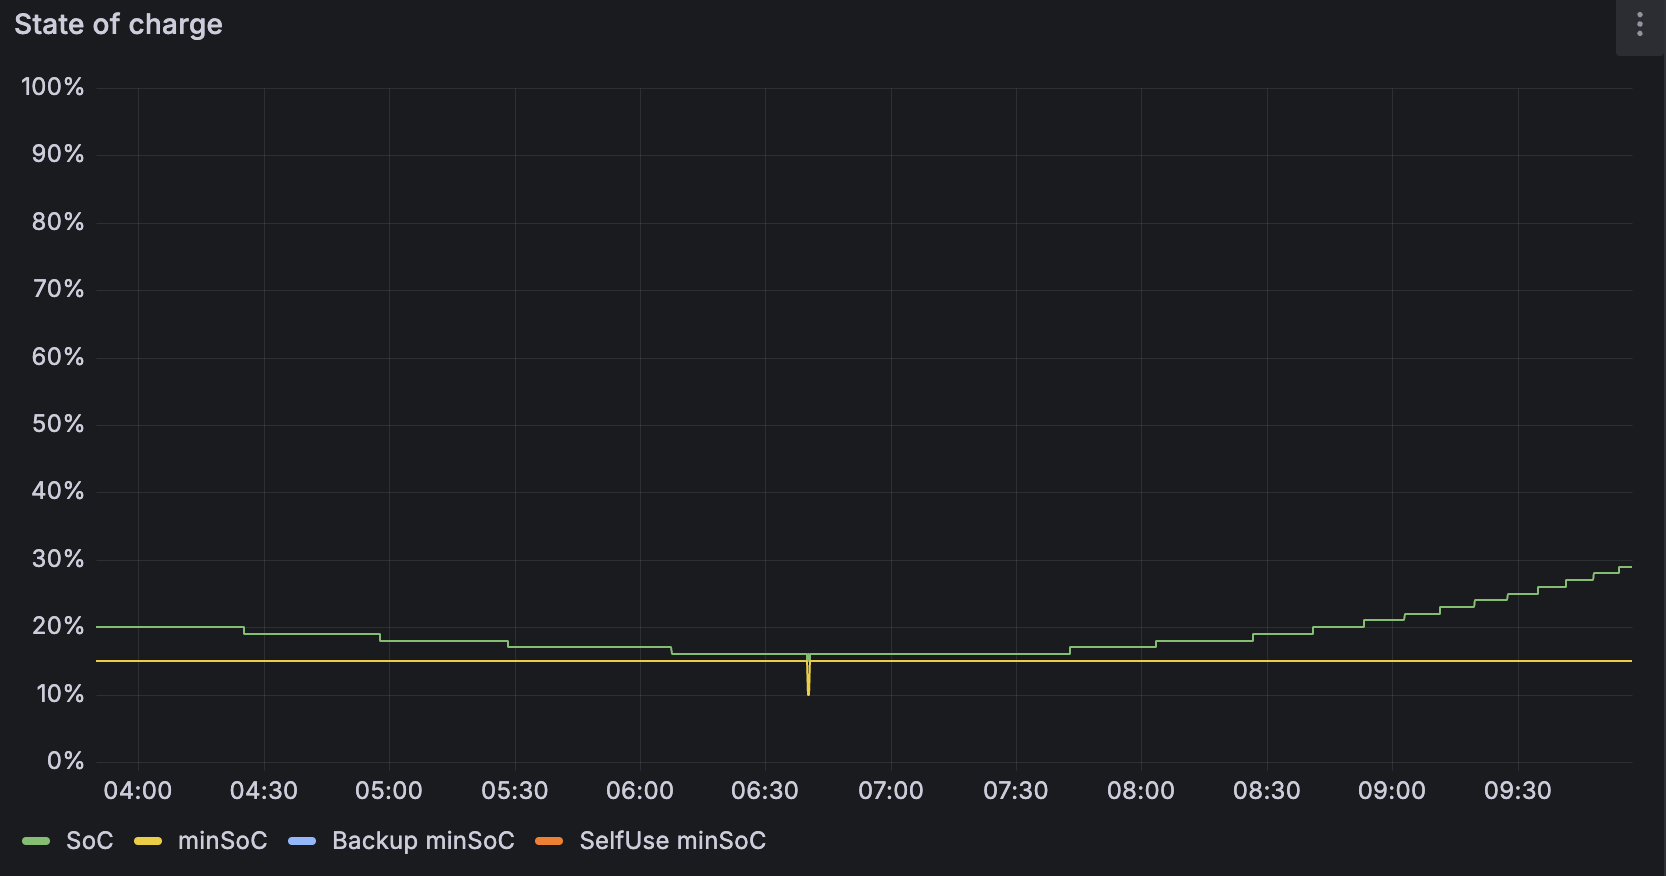Click the orange SelfUse minSoC legend marker
This screenshot has height=876, width=1666.
point(549,841)
